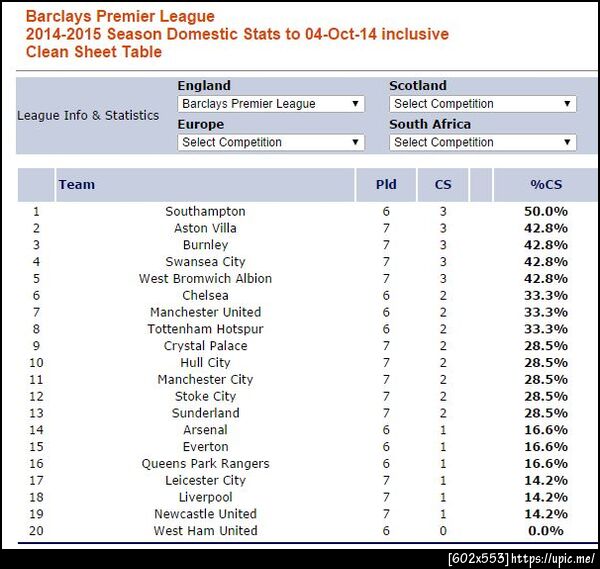Click the Barclays Premier League page title
The image size is (600, 569).
[120, 16]
